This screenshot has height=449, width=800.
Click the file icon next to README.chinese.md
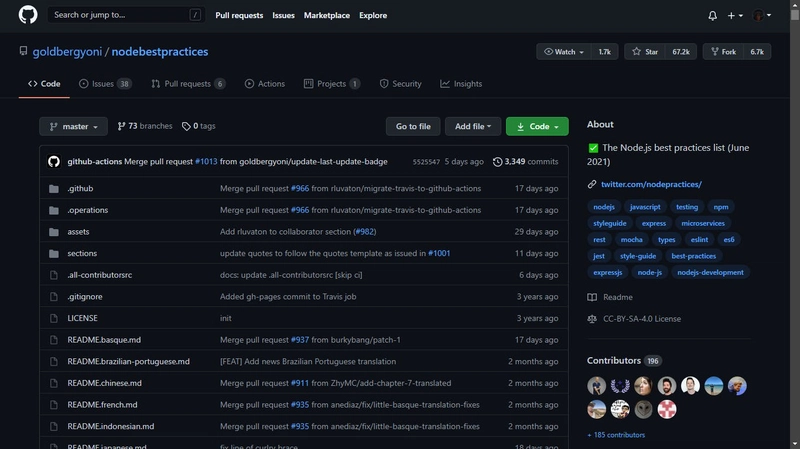pyautogui.click(x=54, y=383)
